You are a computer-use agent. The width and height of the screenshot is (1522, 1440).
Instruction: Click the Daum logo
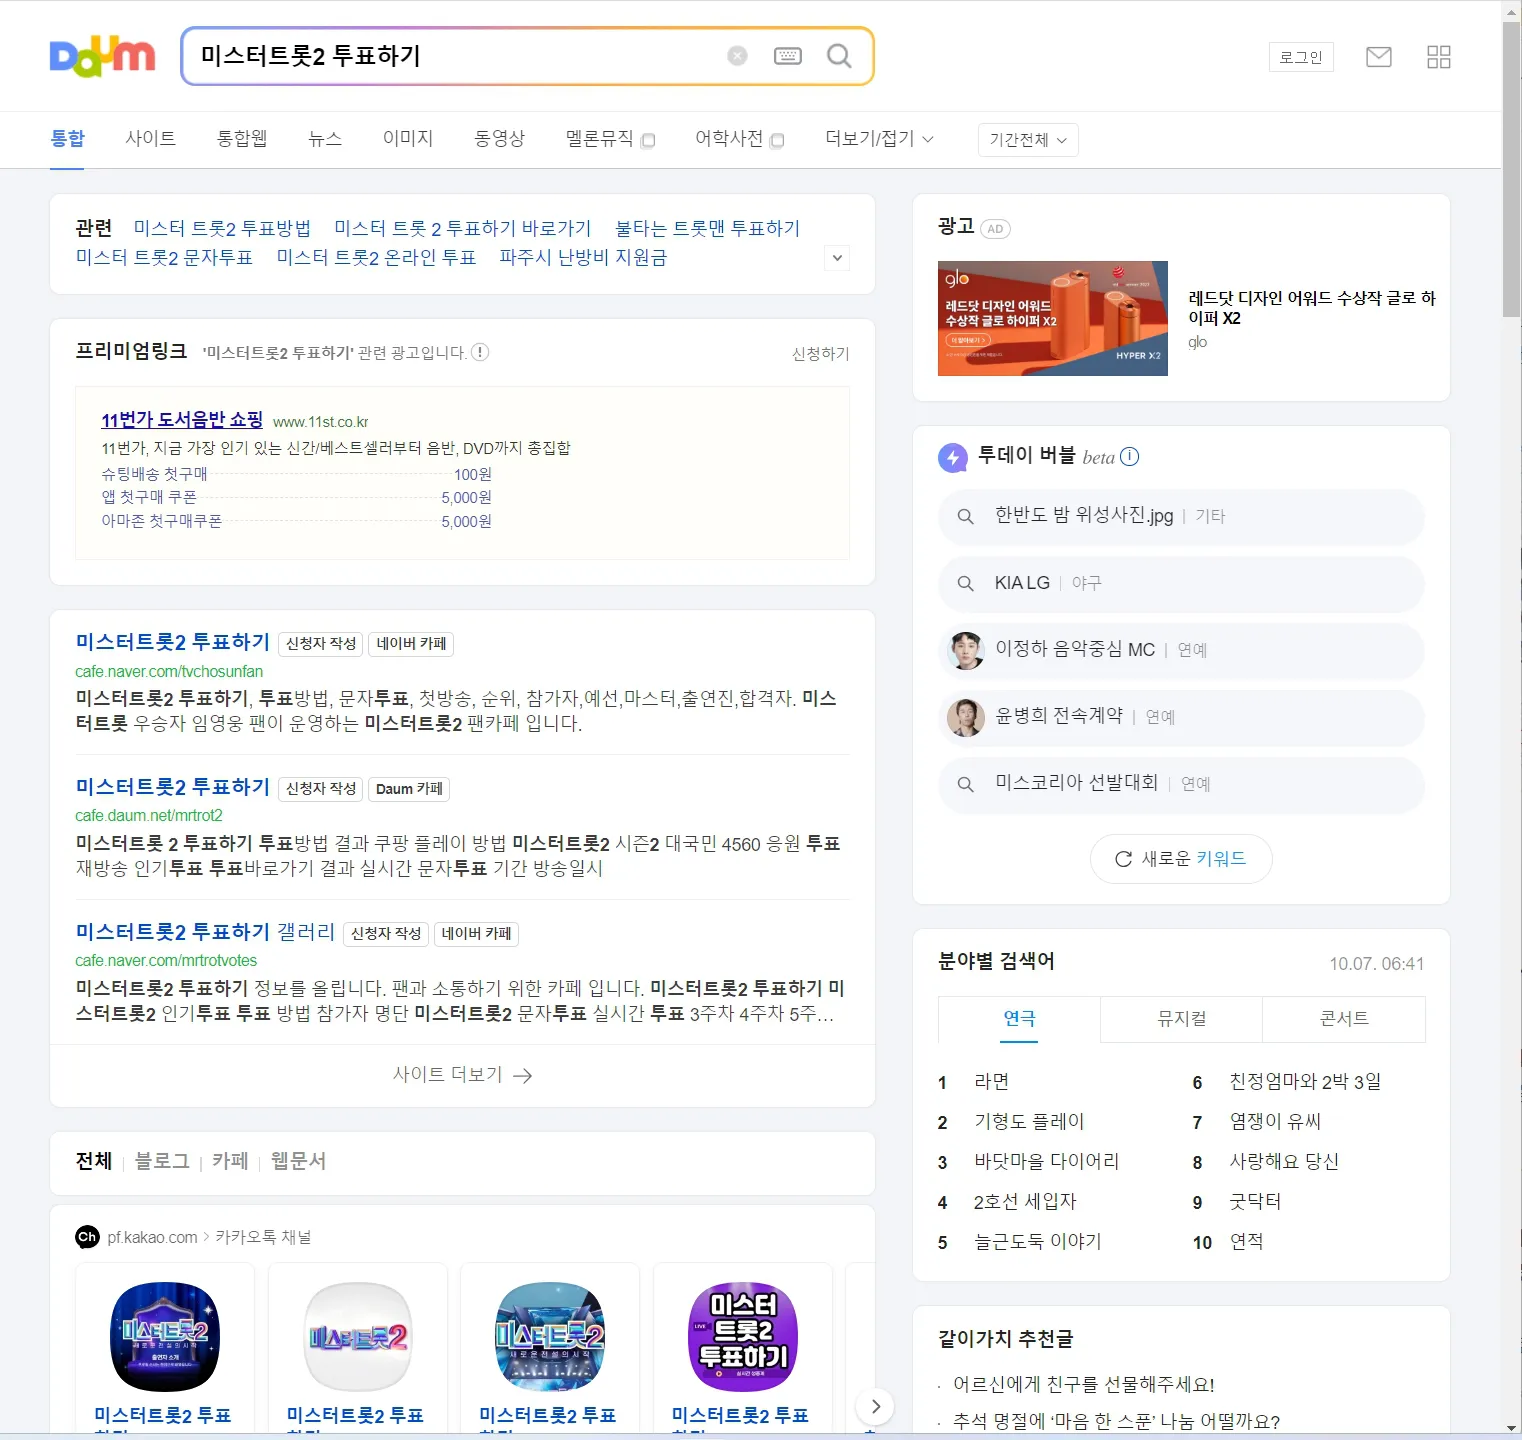coord(102,56)
